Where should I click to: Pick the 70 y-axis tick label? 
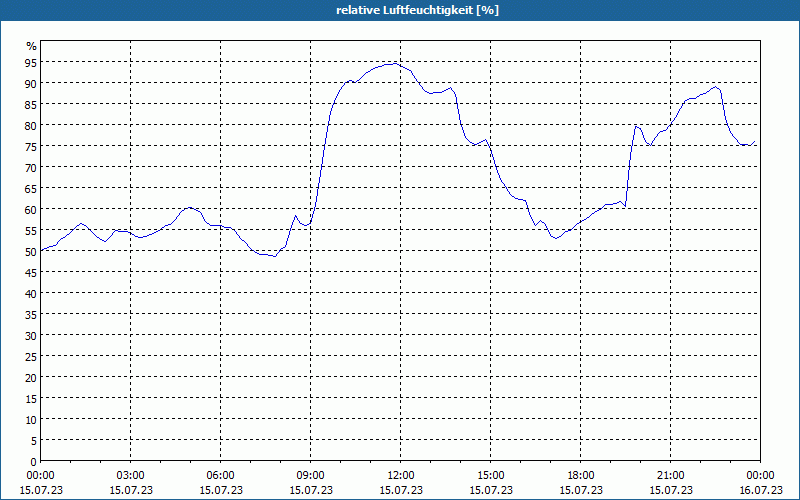[x=31, y=167]
